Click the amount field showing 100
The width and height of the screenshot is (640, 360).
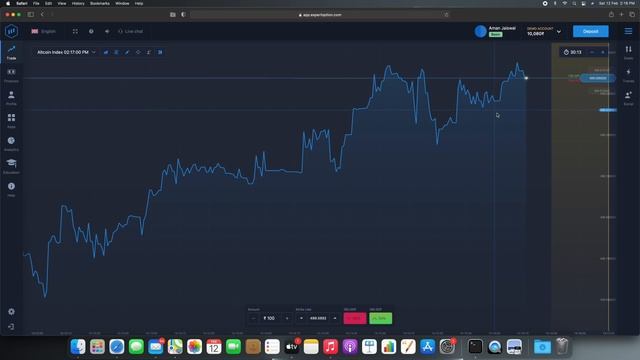point(270,318)
